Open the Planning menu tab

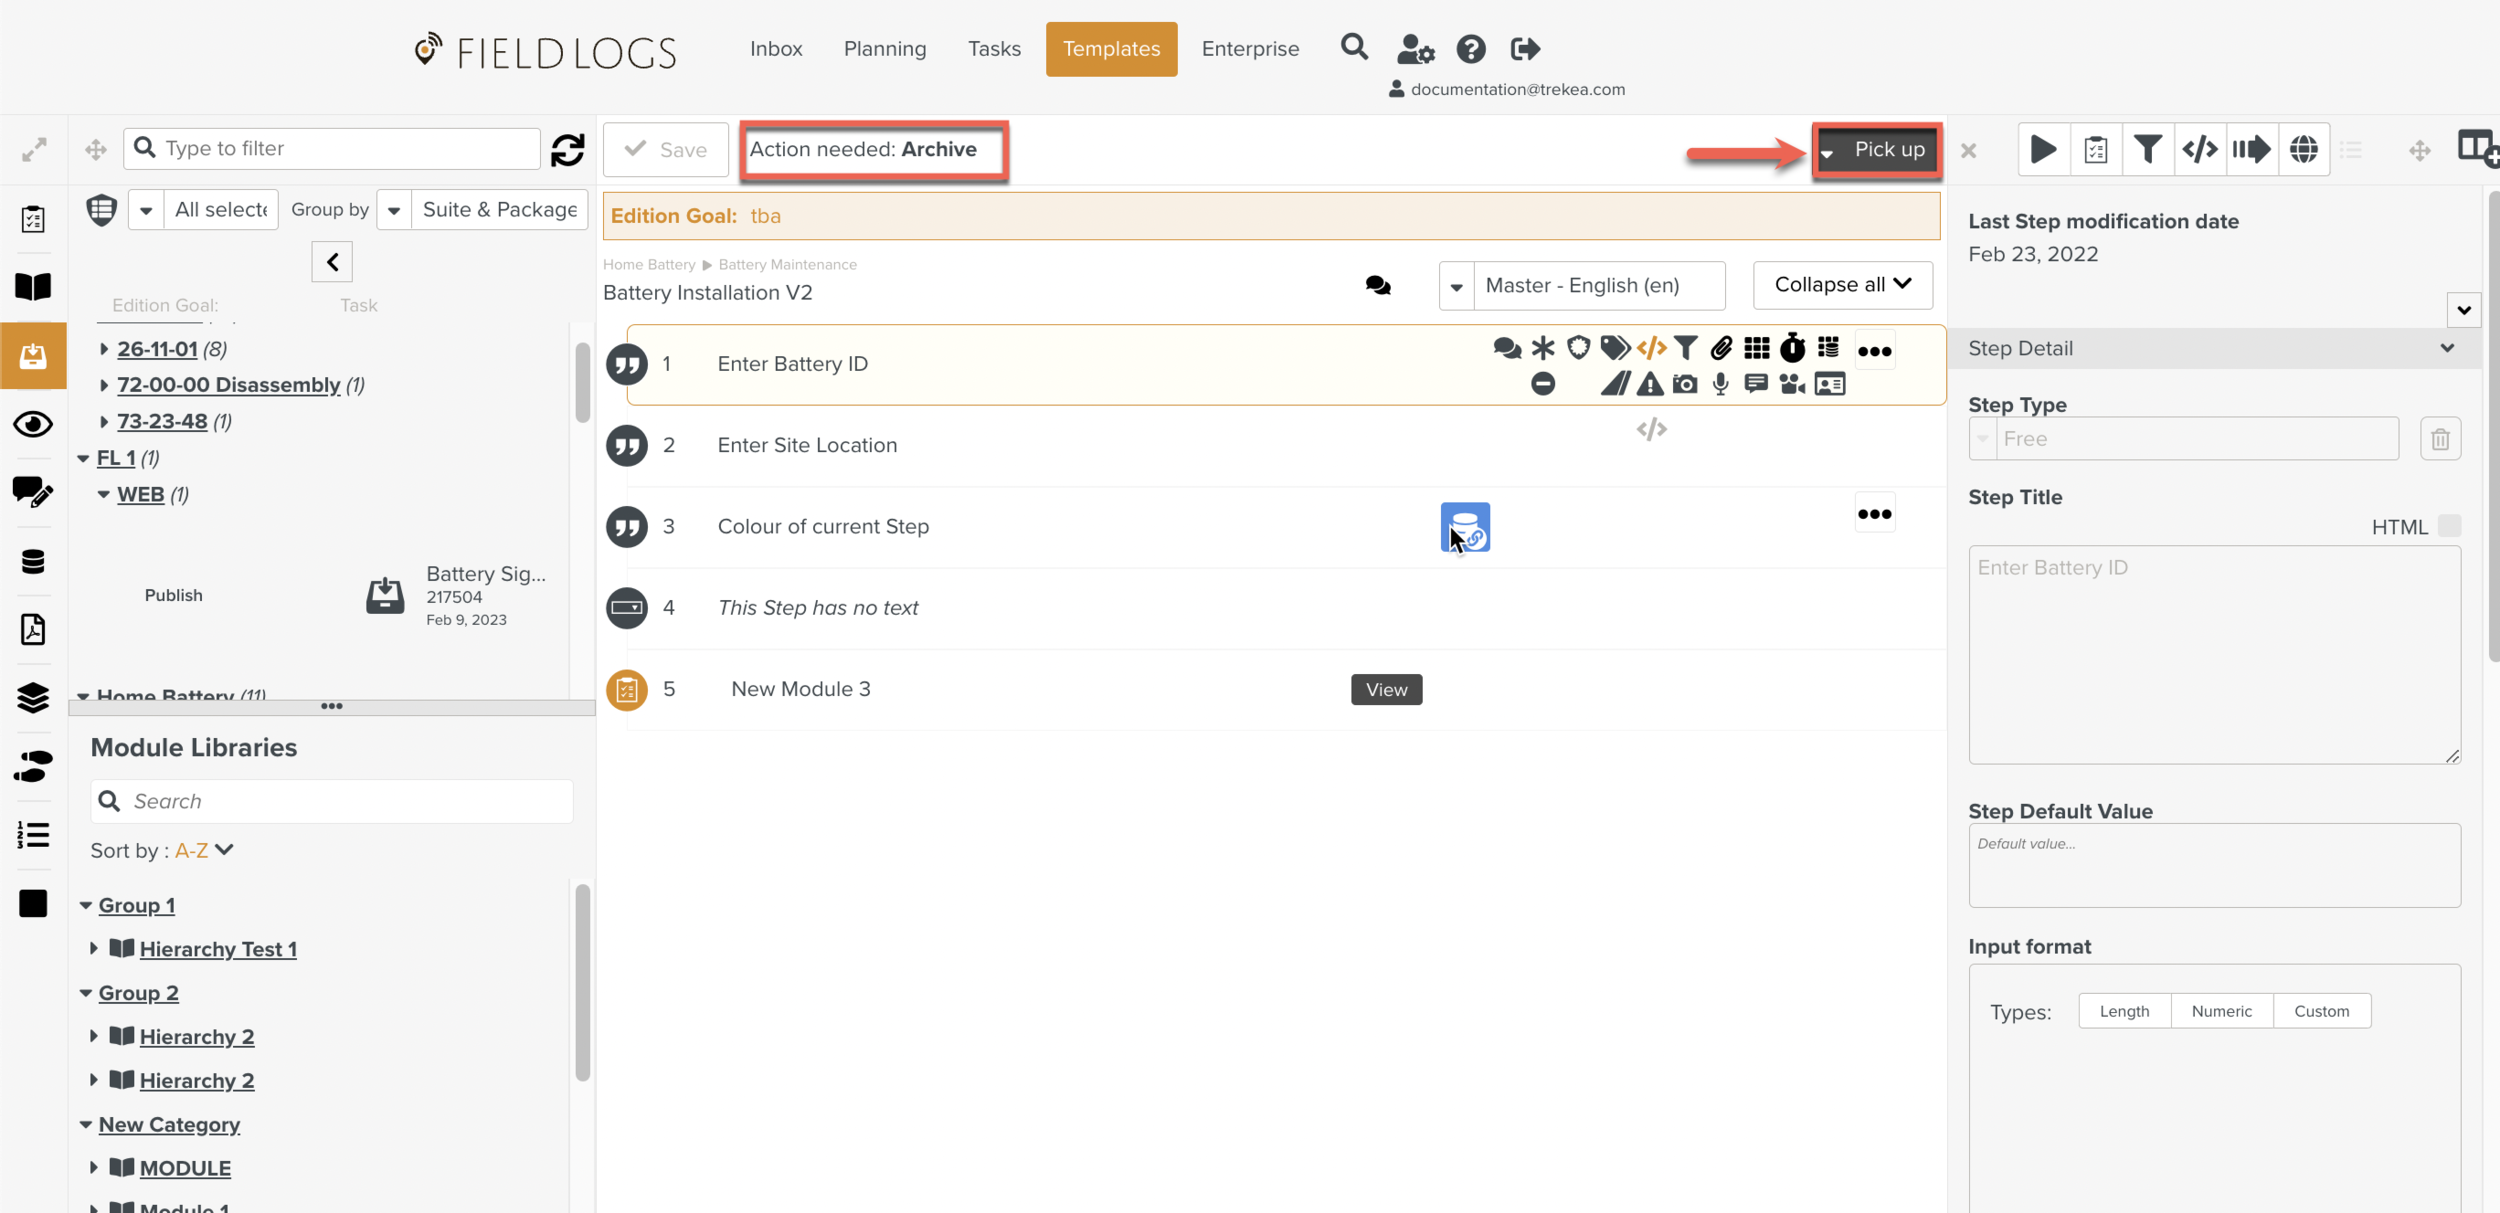pyautogui.click(x=884, y=49)
